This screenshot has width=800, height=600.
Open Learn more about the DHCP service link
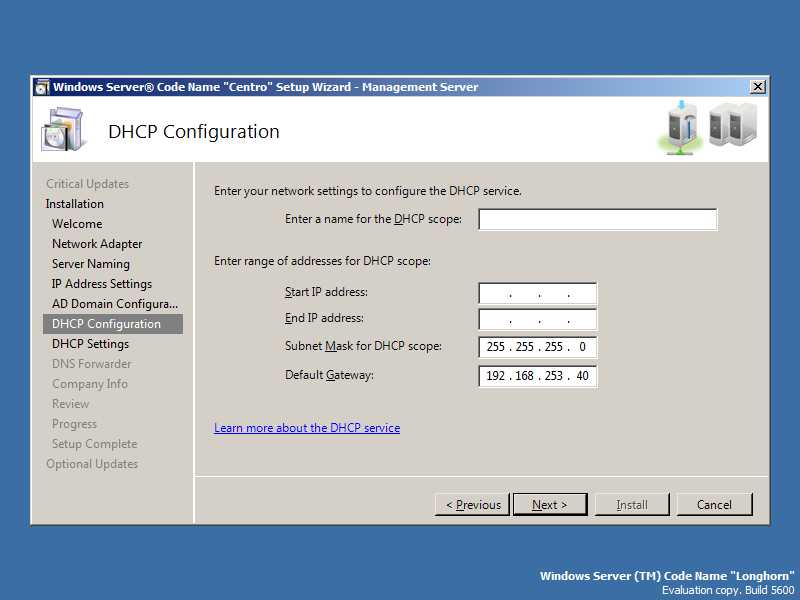pos(307,428)
